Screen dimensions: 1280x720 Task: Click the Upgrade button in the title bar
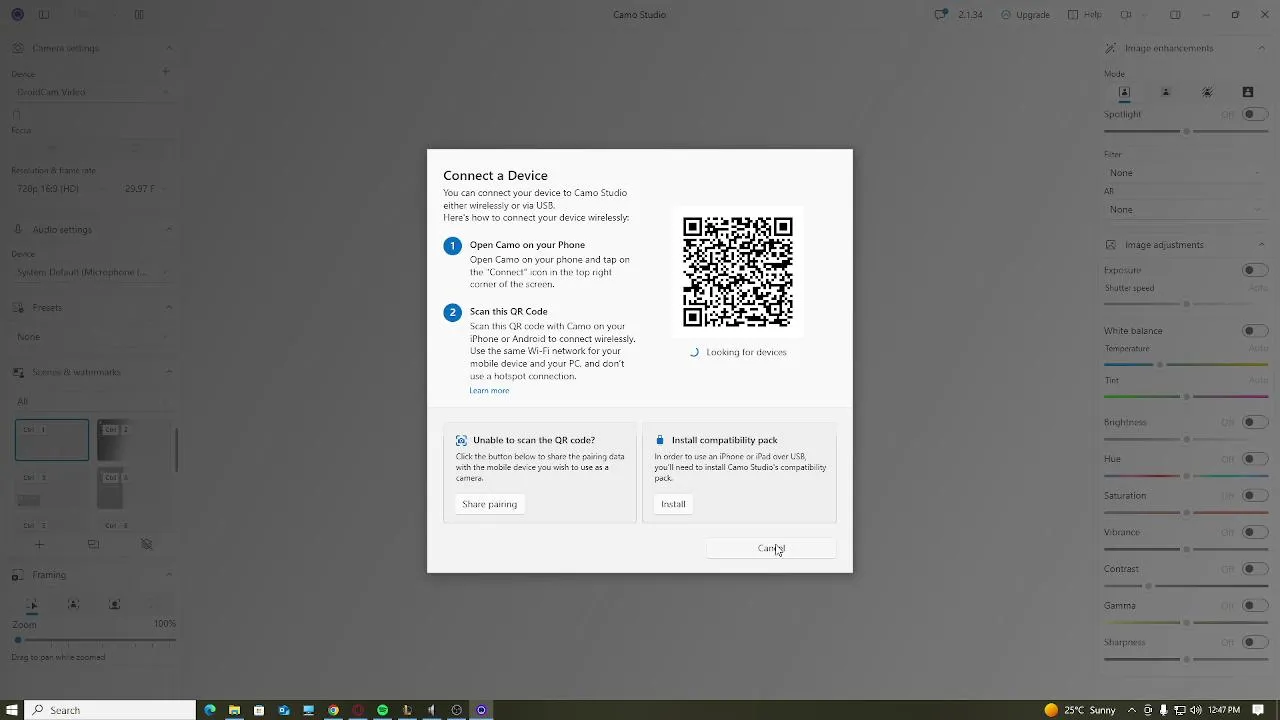1026,14
